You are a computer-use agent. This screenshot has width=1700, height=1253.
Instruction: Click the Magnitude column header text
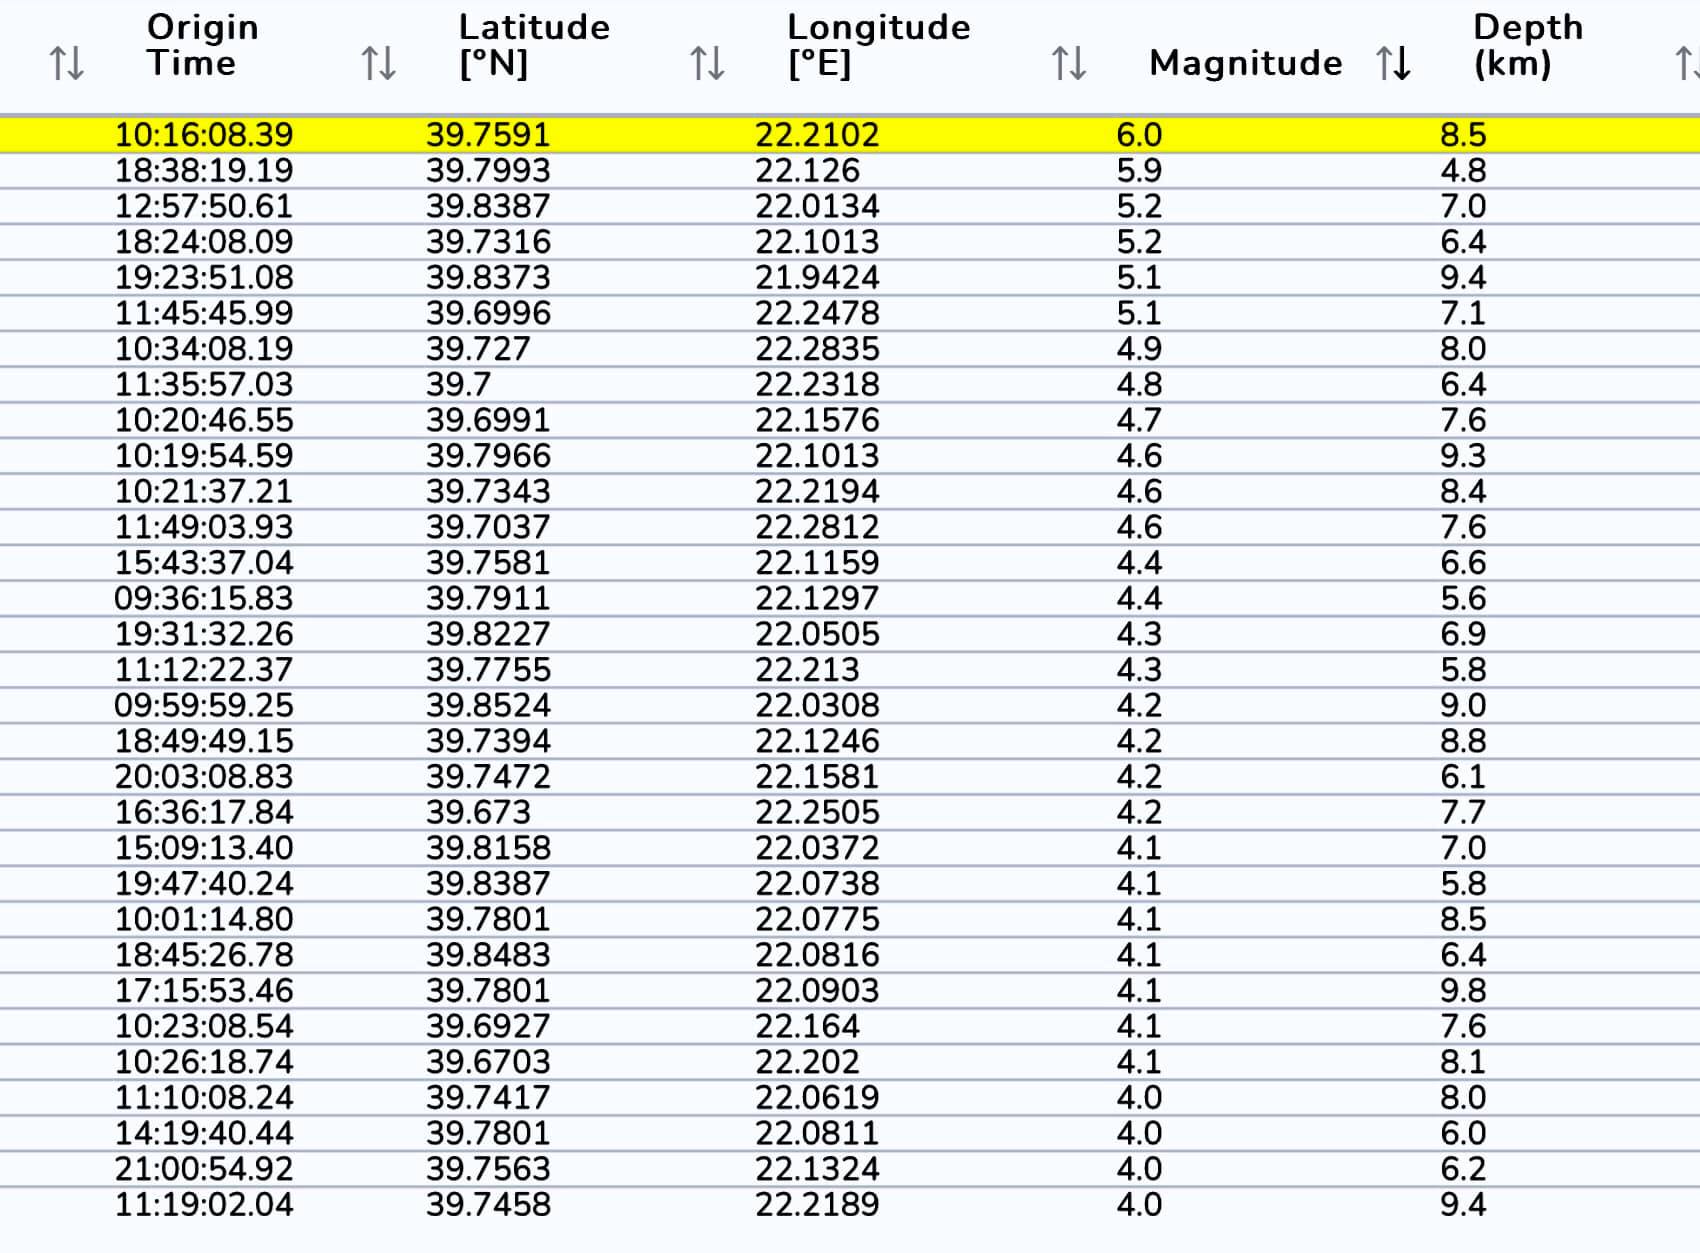tap(1245, 63)
